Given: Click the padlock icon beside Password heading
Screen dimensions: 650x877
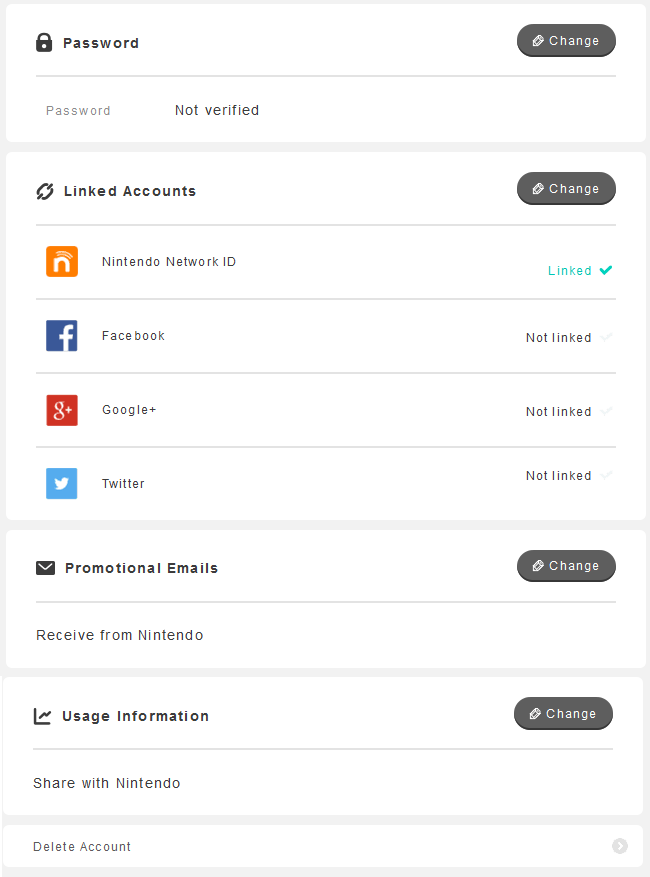Looking at the screenshot, I should [44, 43].
